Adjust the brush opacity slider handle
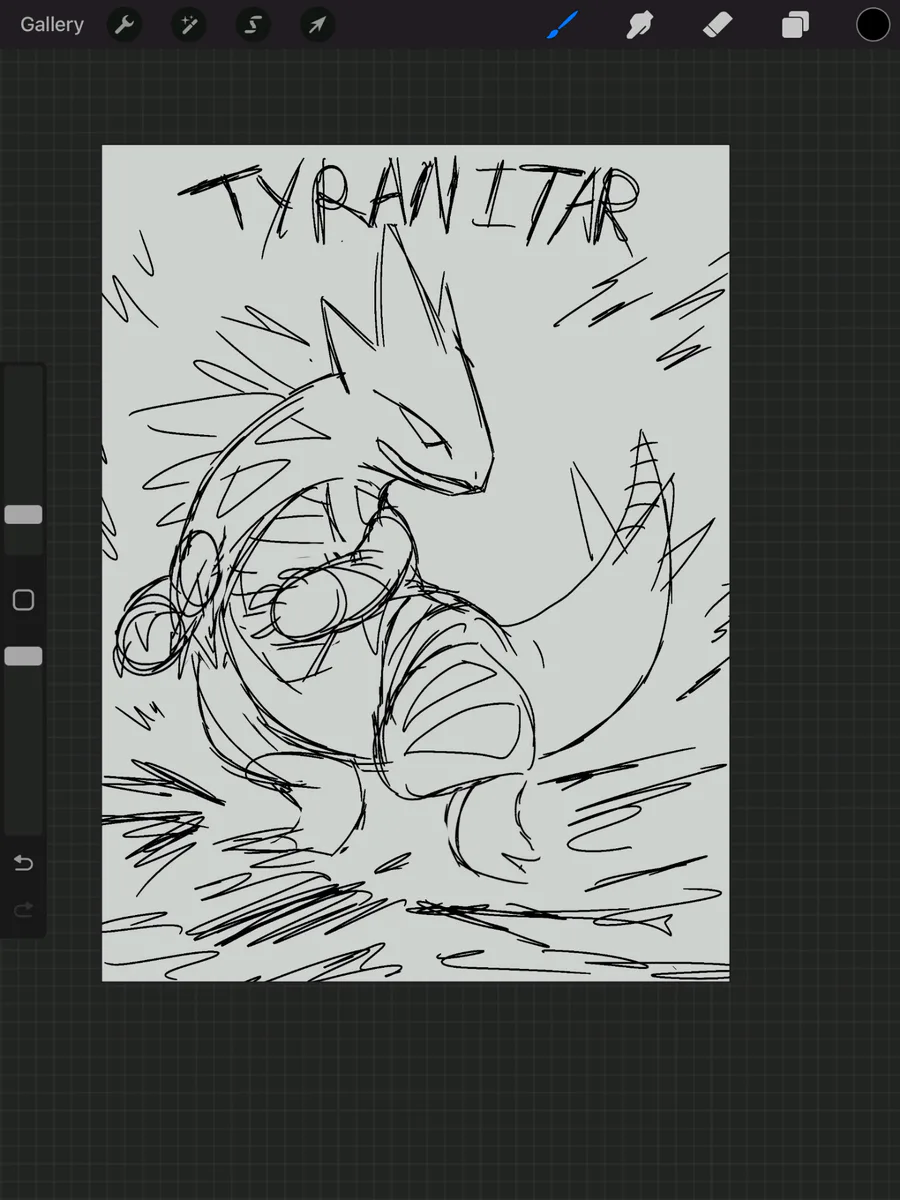This screenshot has width=900, height=1200. pyautogui.click(x=23, y=656)
